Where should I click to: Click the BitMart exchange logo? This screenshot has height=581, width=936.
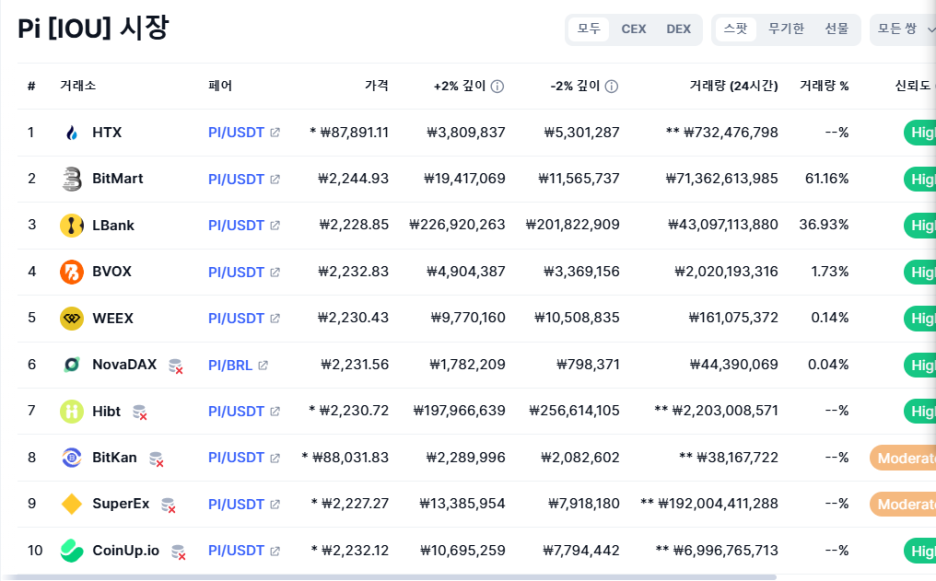click(x=72, y=179)
